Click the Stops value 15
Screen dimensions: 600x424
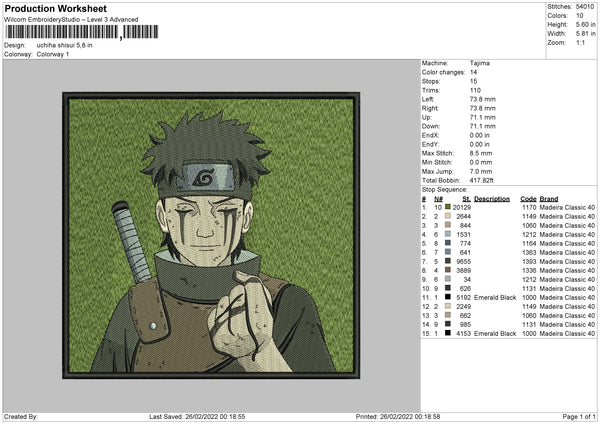pos(473,81)
